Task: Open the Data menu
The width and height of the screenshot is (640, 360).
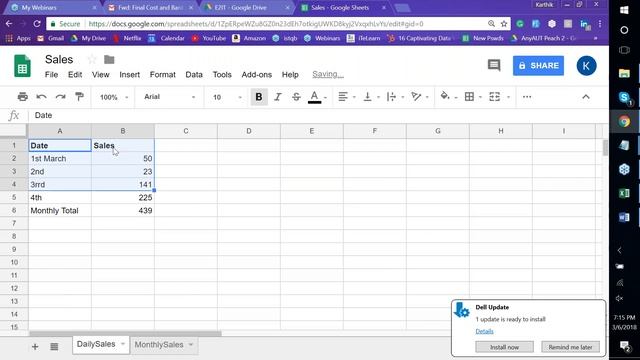Action: click(x=194, y=75)
